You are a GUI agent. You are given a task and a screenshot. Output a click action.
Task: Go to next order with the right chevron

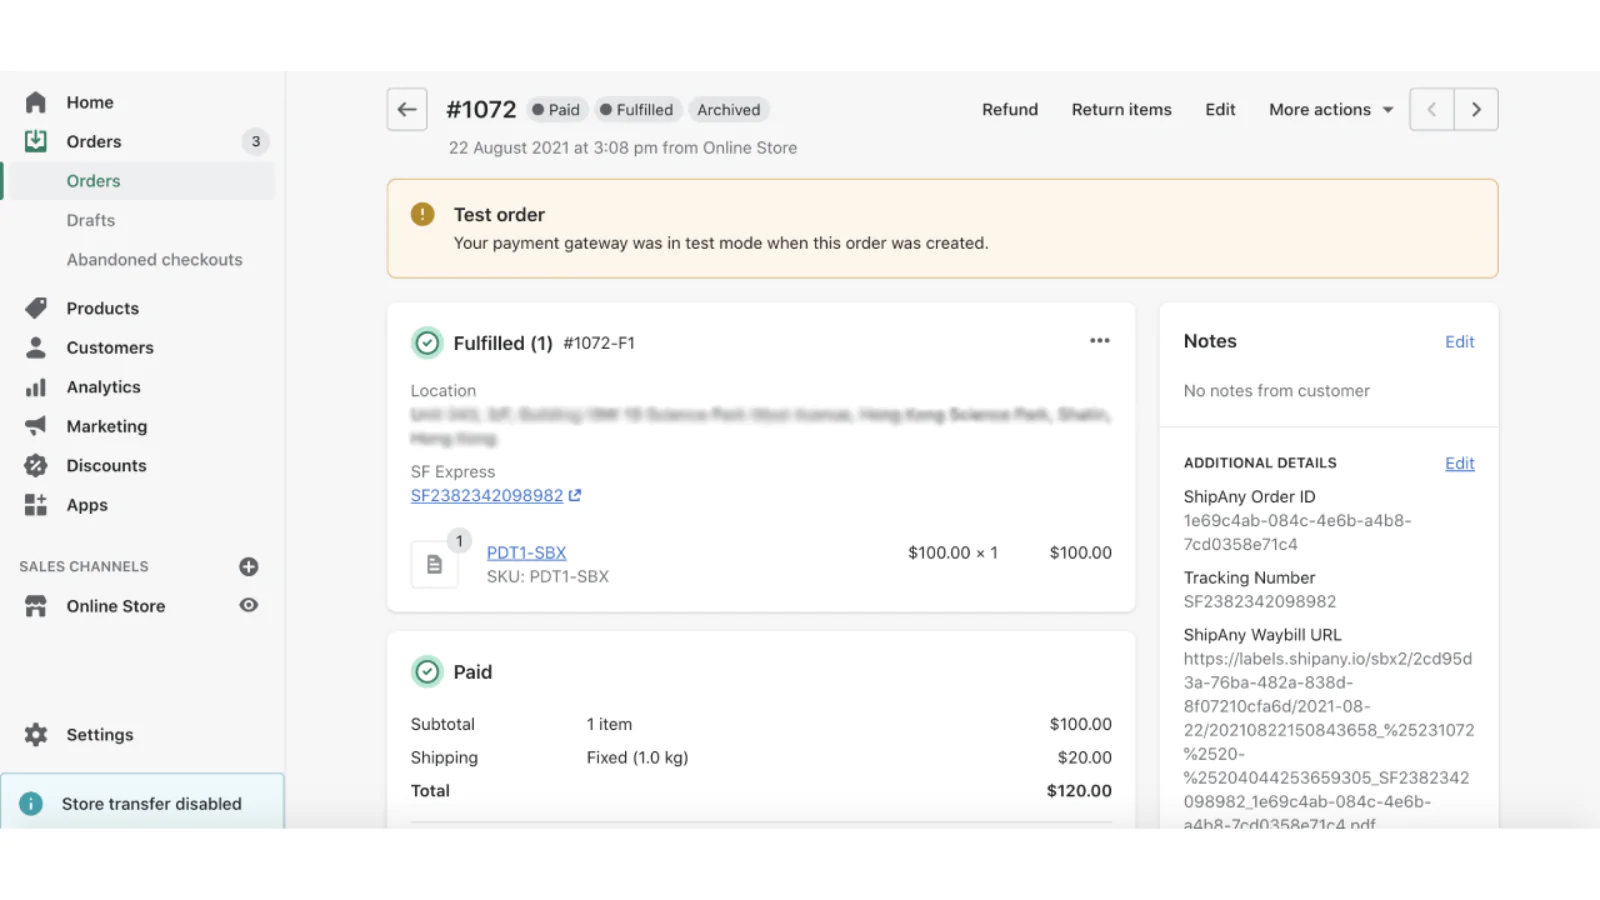pos(1476,109)
